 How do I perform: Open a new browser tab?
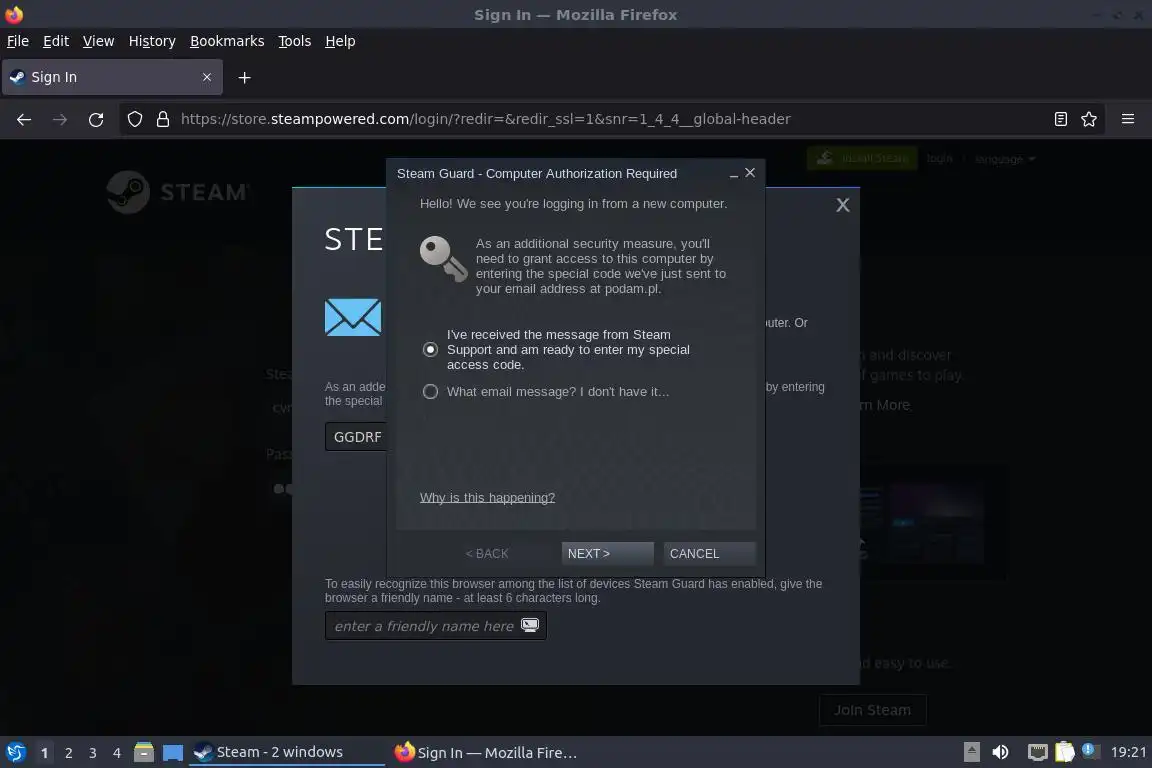[245, 77]
